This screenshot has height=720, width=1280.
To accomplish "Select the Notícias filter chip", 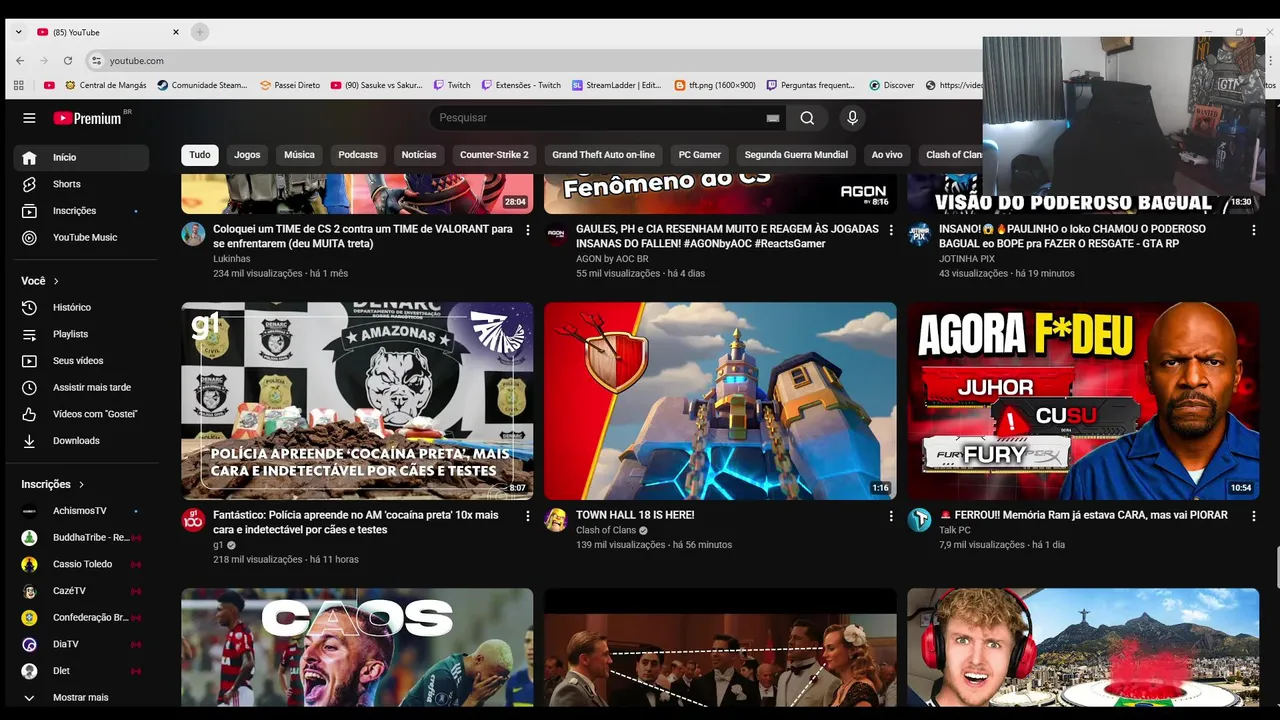I will [x=419, y=155].
